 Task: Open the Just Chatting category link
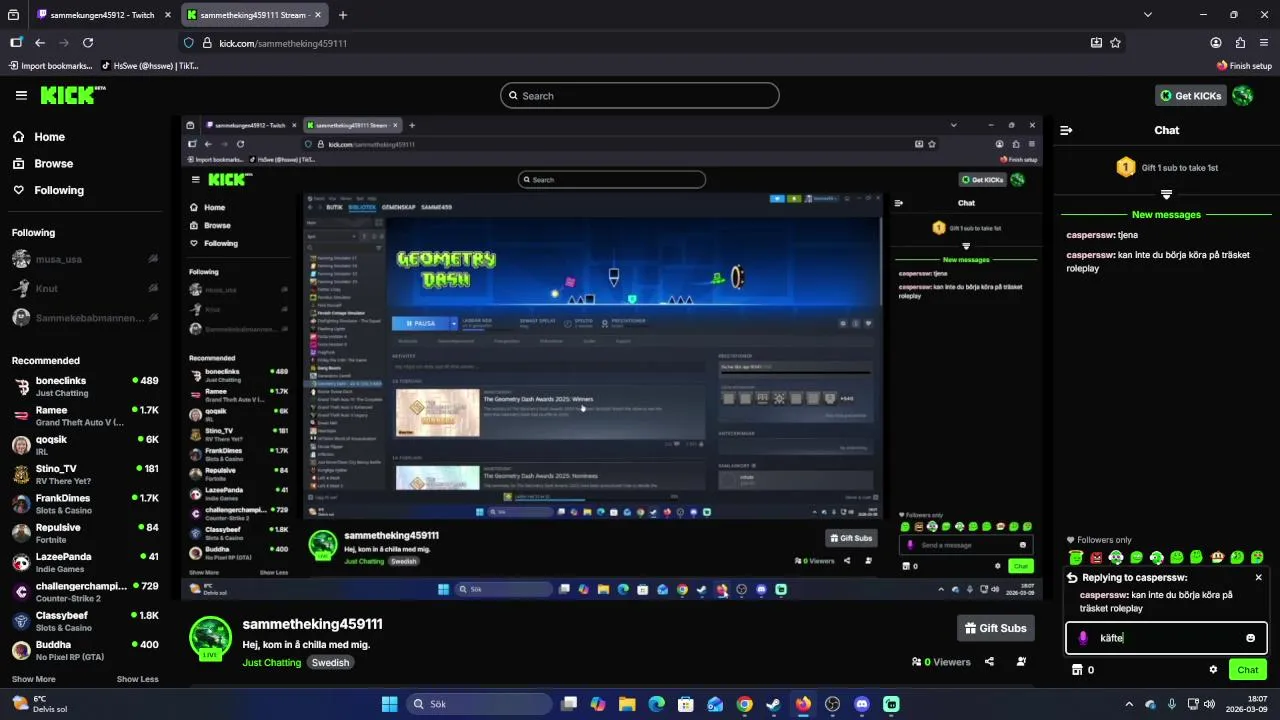271,662
